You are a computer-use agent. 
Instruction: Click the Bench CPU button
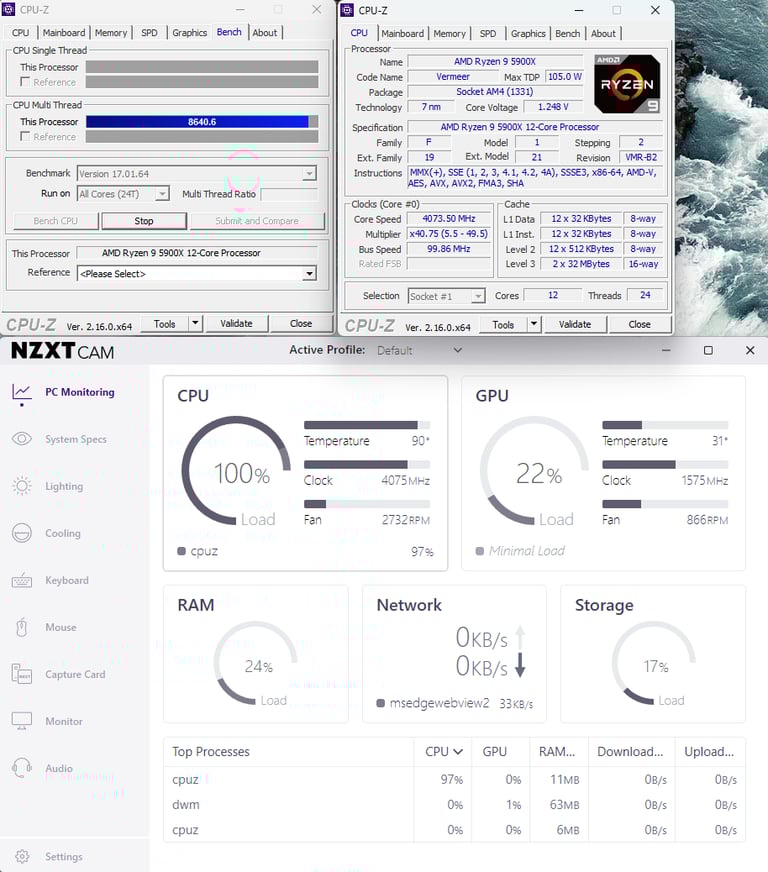(x=56, y=221)
